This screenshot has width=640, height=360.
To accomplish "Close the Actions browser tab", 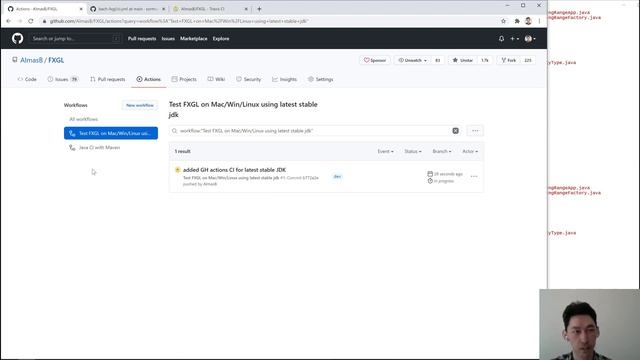I will 81,9.
